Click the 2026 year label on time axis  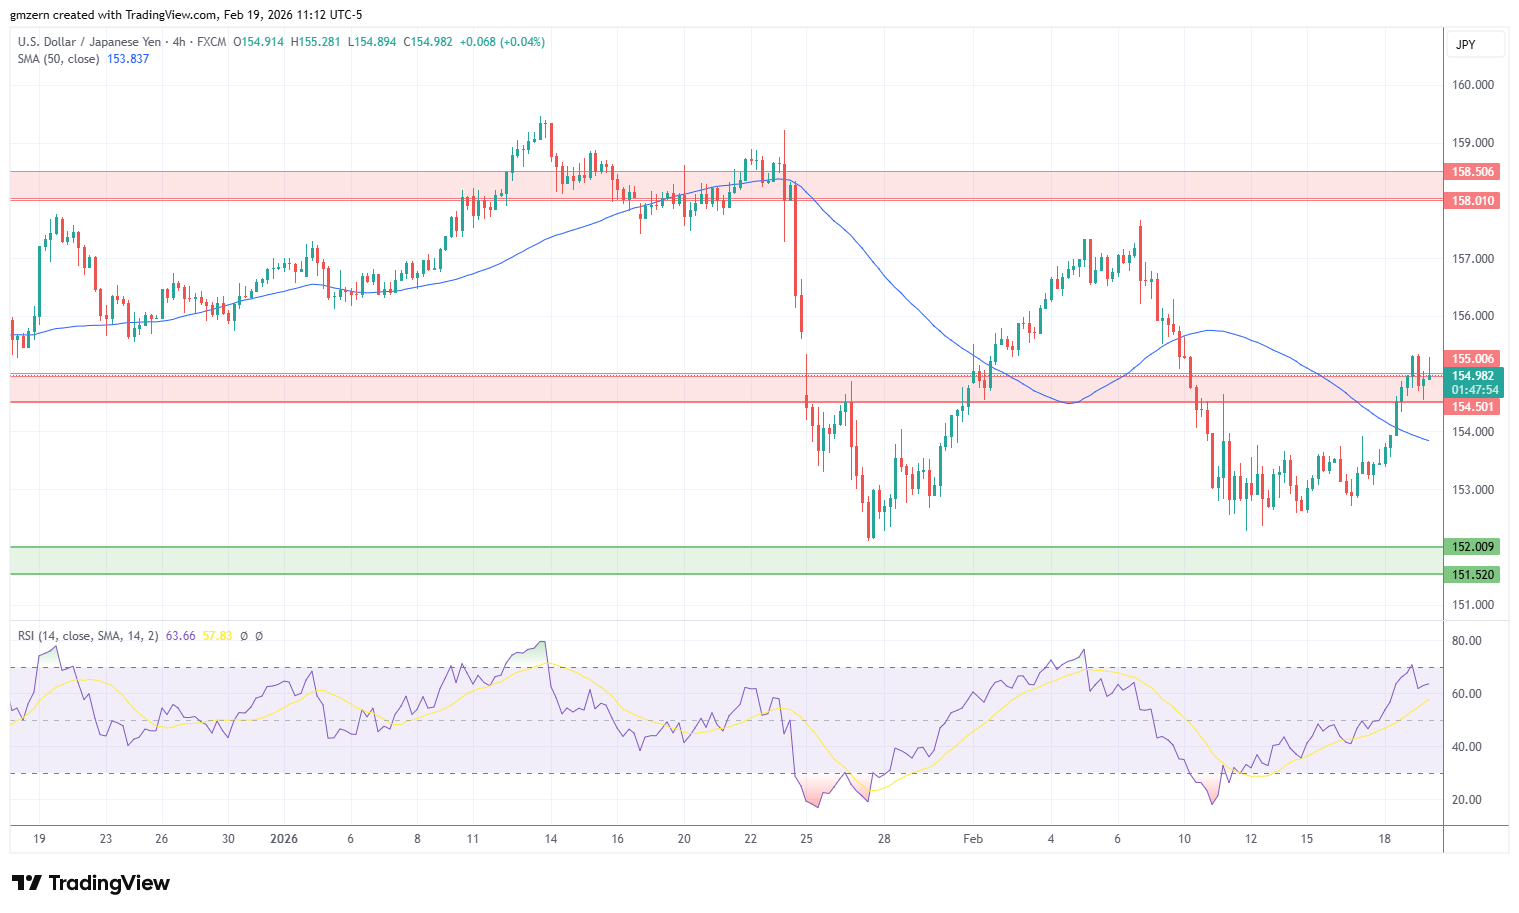pos(284,839)
